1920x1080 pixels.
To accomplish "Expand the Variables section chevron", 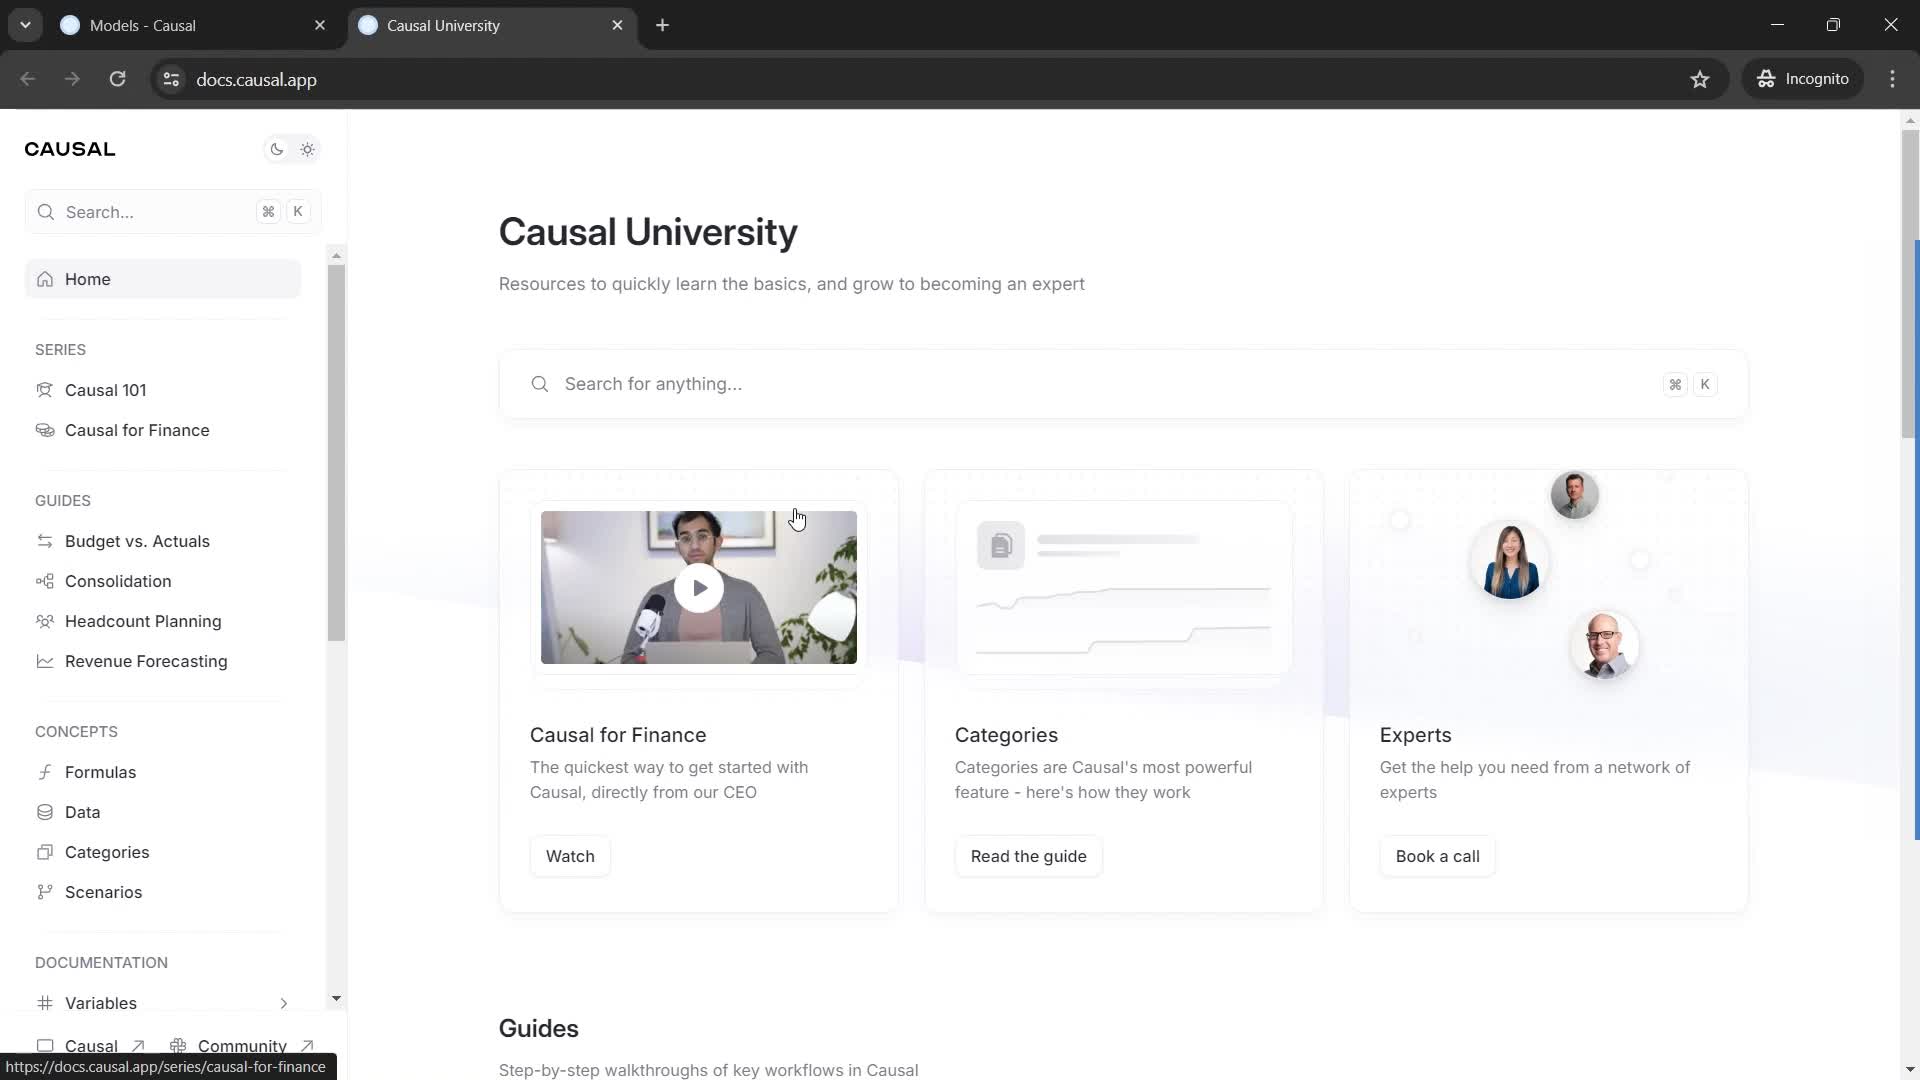I will click(284, 1003).
